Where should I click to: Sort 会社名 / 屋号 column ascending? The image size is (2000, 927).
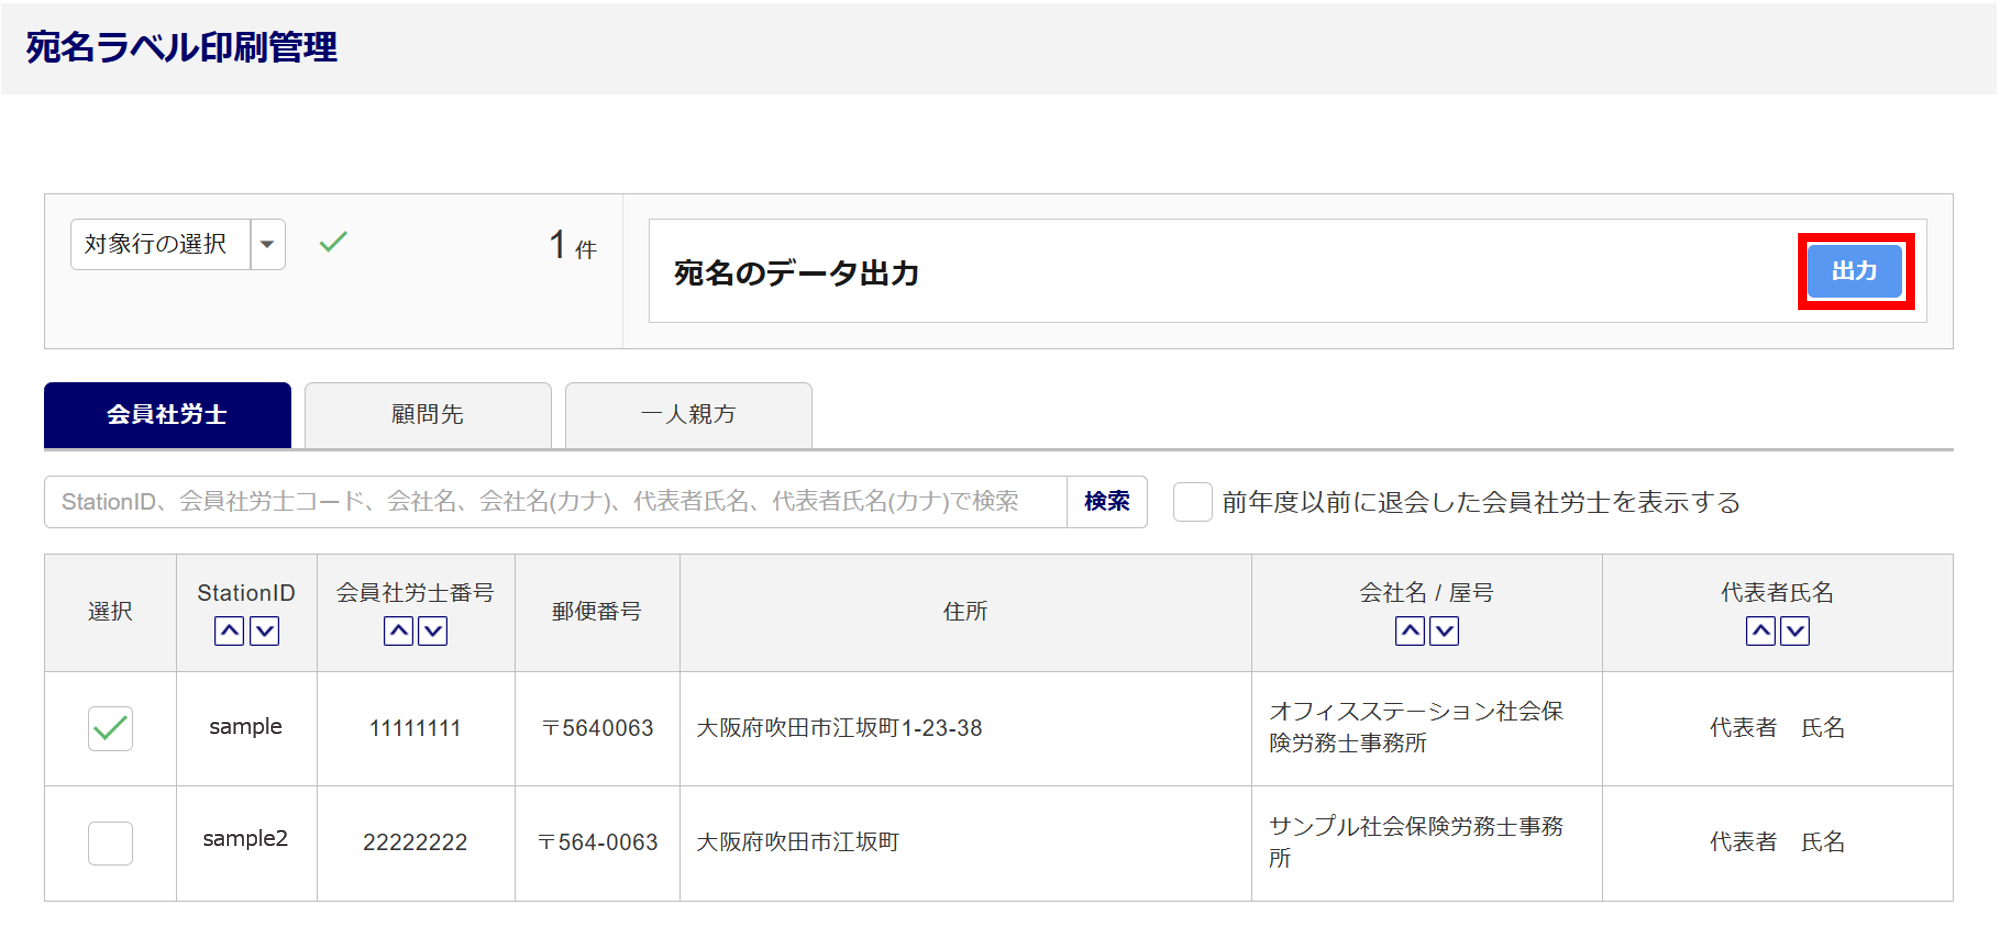[1409, 631]
